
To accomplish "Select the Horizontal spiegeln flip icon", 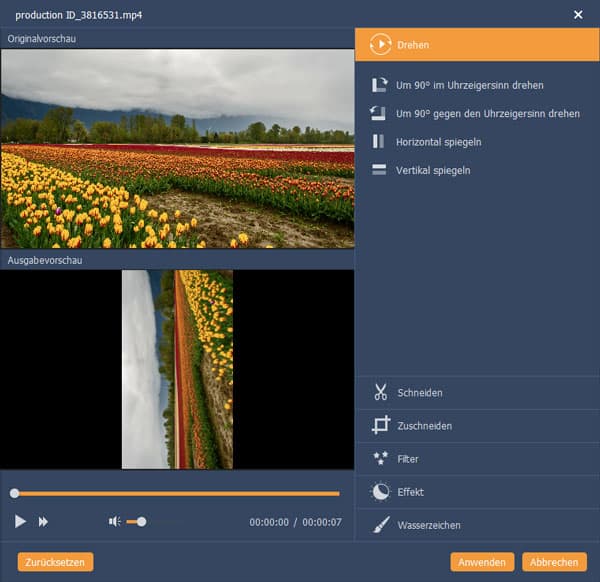I will point(379,142).
